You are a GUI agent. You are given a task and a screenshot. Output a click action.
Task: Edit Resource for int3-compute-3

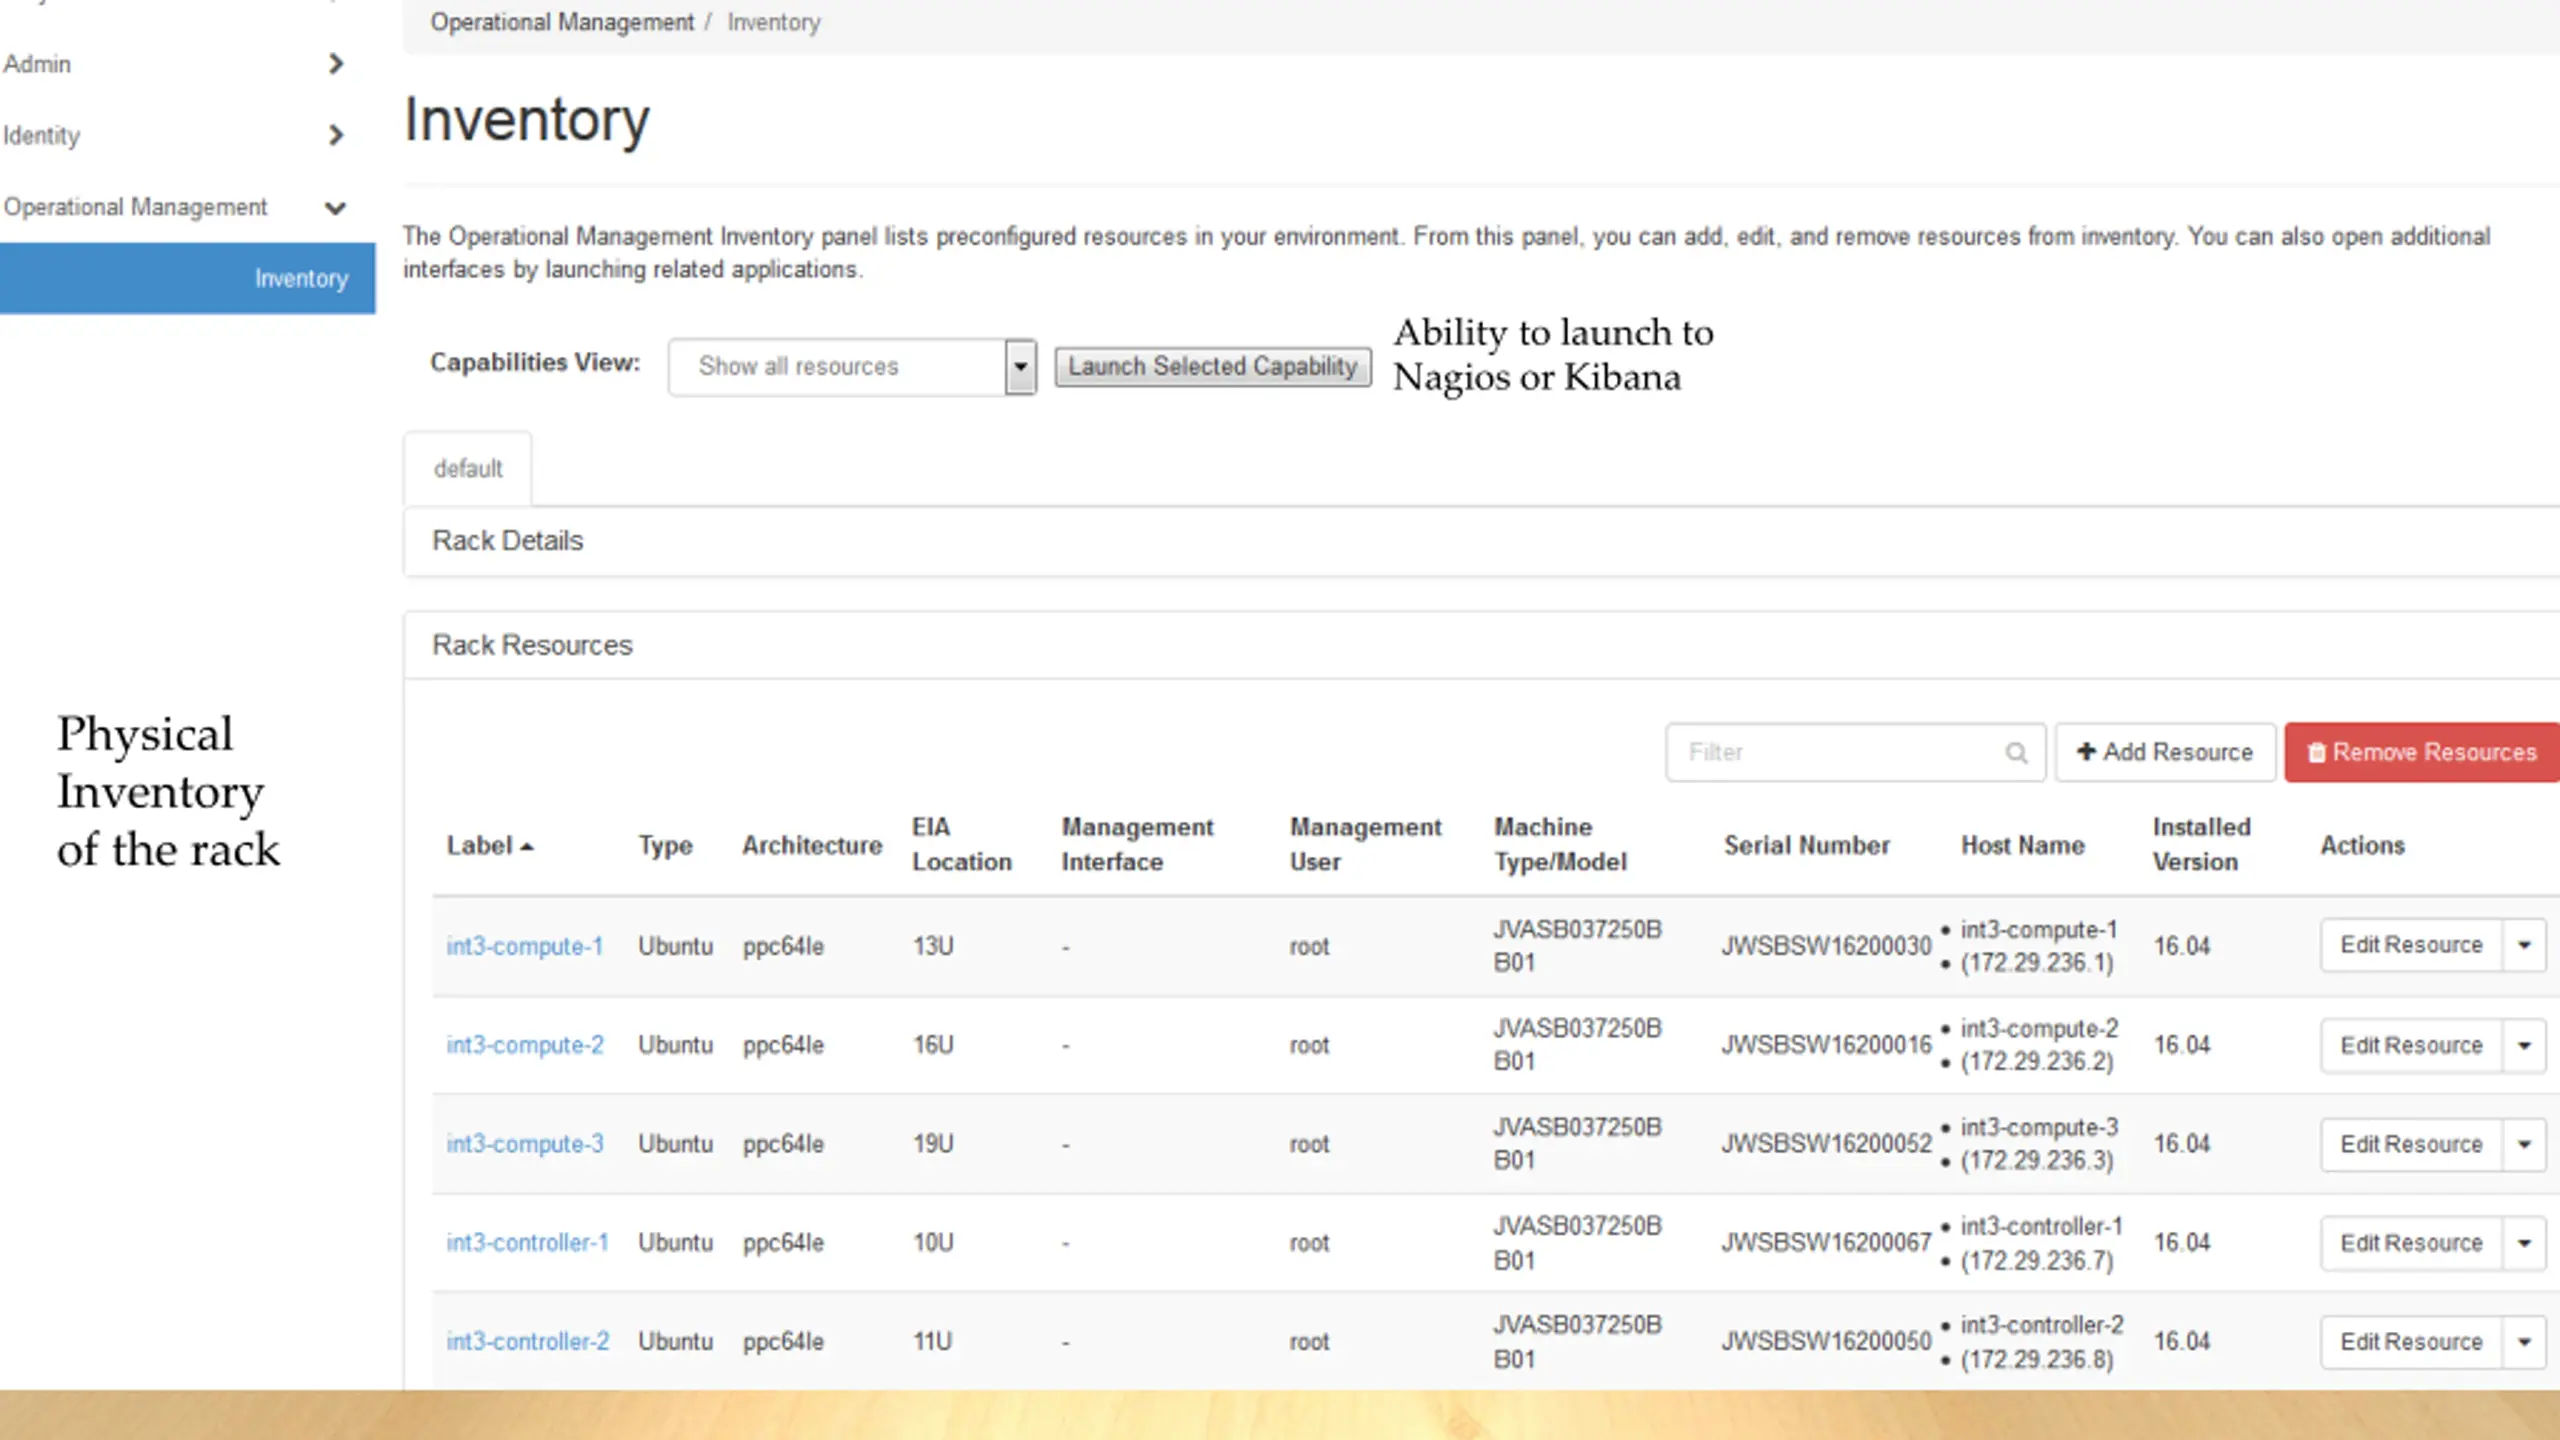click(x=2411, y=1144)
